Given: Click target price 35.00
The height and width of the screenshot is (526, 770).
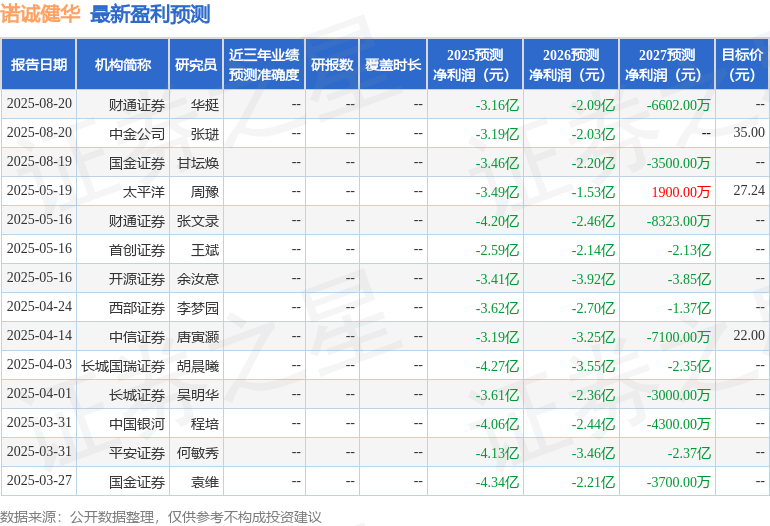Looking at the screenshot, I should [x=749, y=132].
